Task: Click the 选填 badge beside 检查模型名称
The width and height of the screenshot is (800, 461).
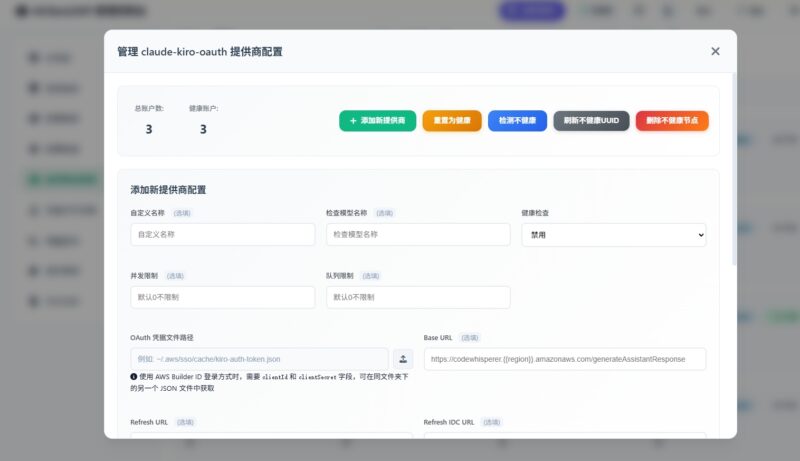Action: click(x=384, y=213)
